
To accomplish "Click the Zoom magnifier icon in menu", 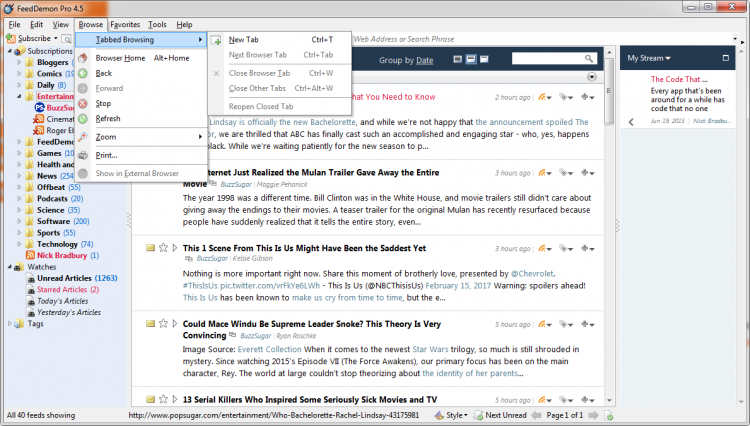I will (83, 137).
